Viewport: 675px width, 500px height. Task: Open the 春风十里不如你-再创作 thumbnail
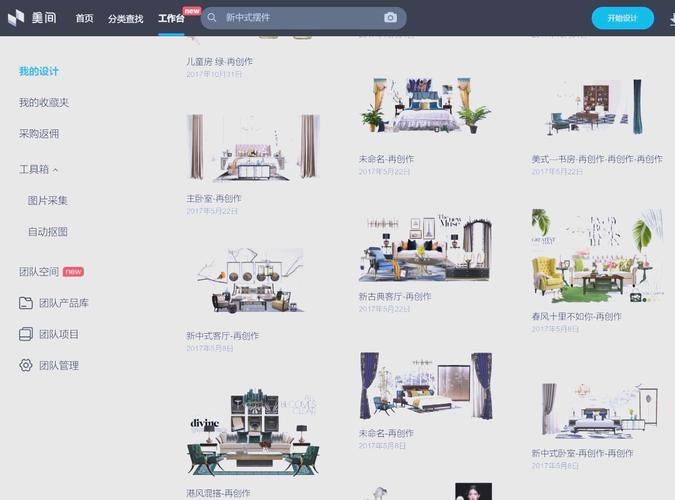(598, 257)
